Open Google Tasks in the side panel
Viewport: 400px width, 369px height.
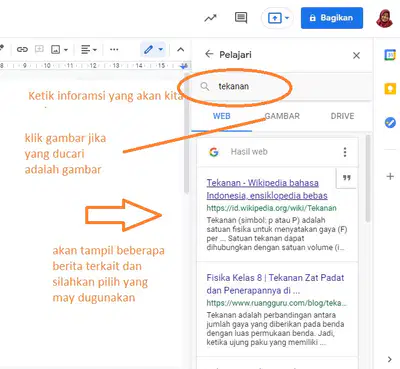click(x=390, y=123)
